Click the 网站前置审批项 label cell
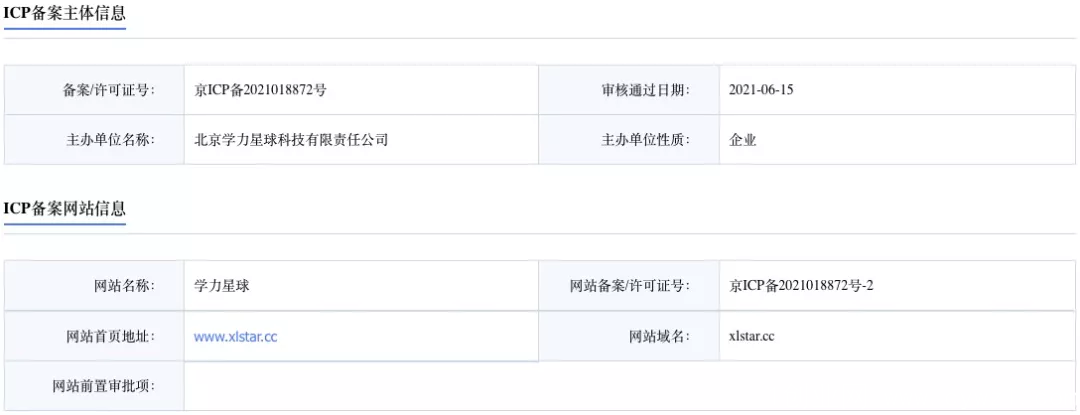Screen dimensions: 1080x415 [94, 385]
